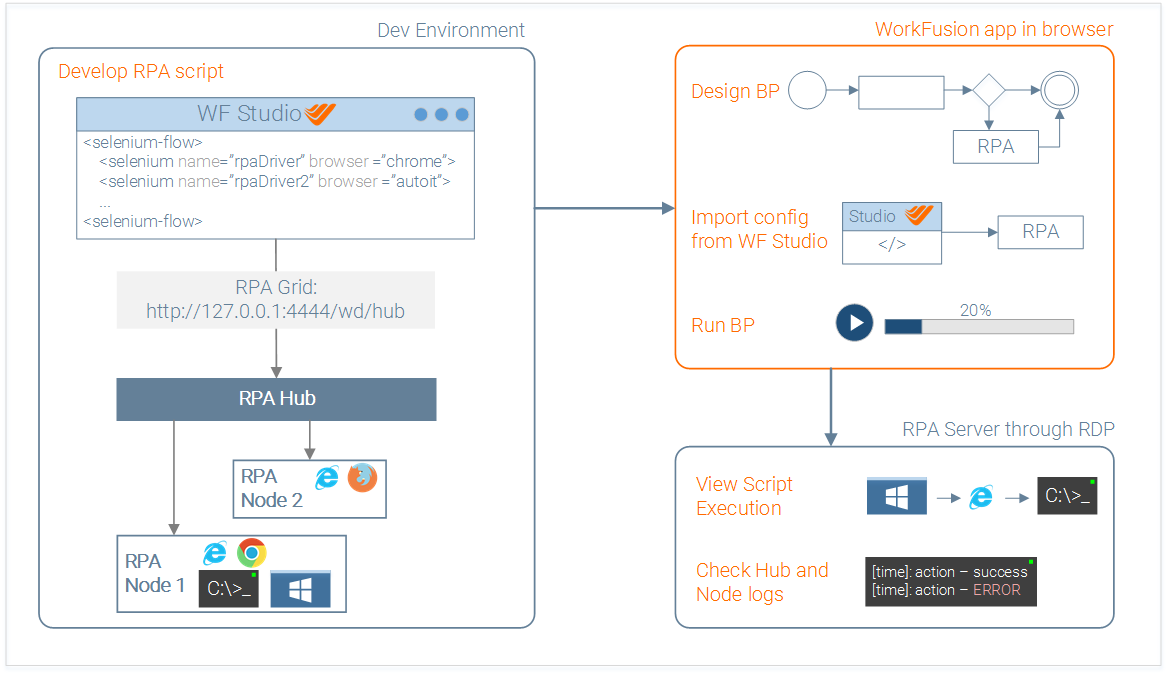Click the rpaDriver2 autoit selenium line
Screen dimensions: 1168x675
(275, 182)
